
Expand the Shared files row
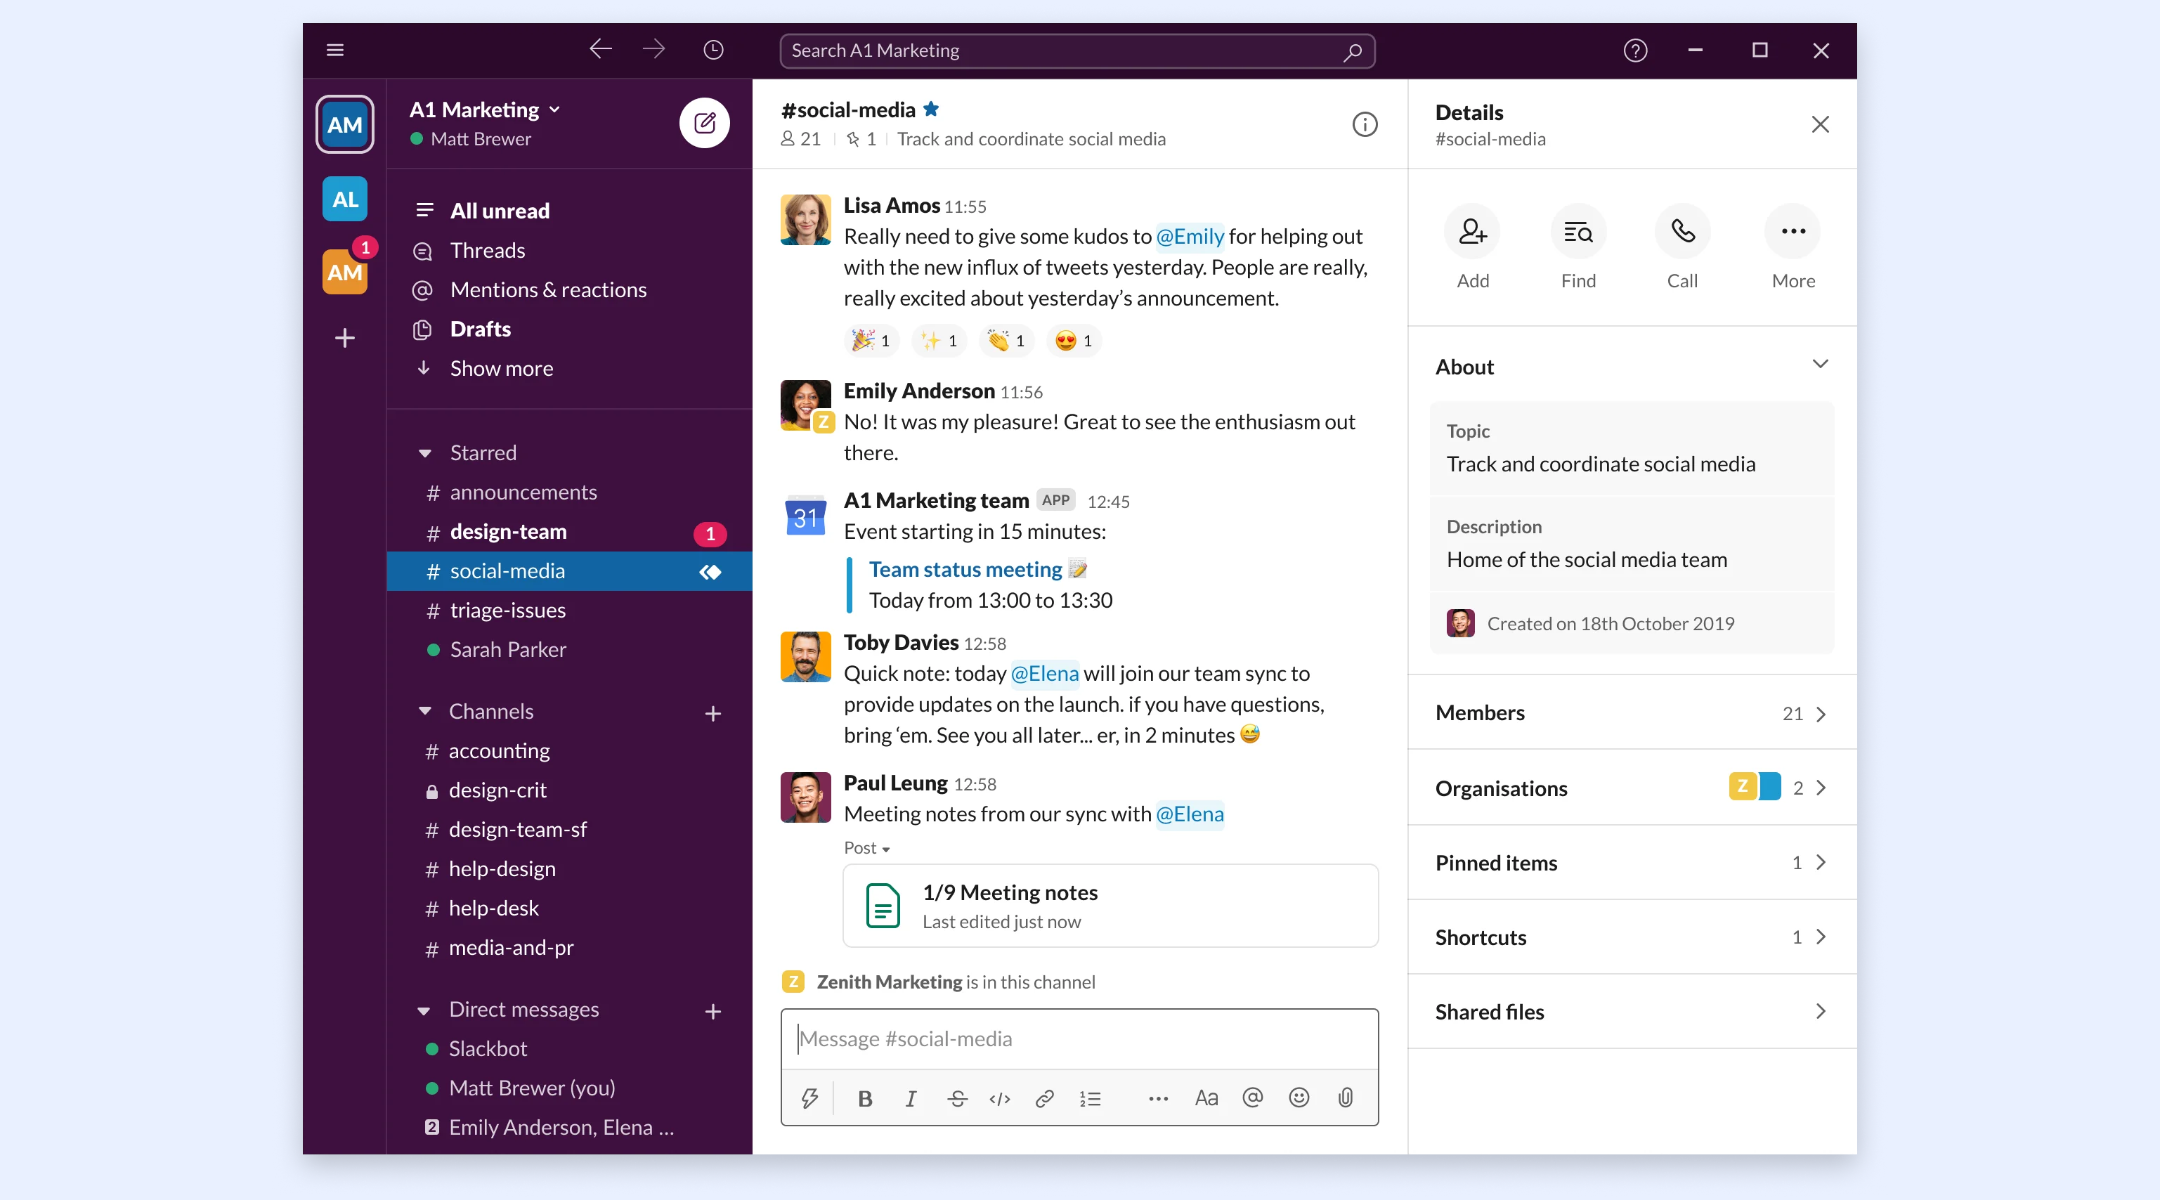pos(1632,1012)
